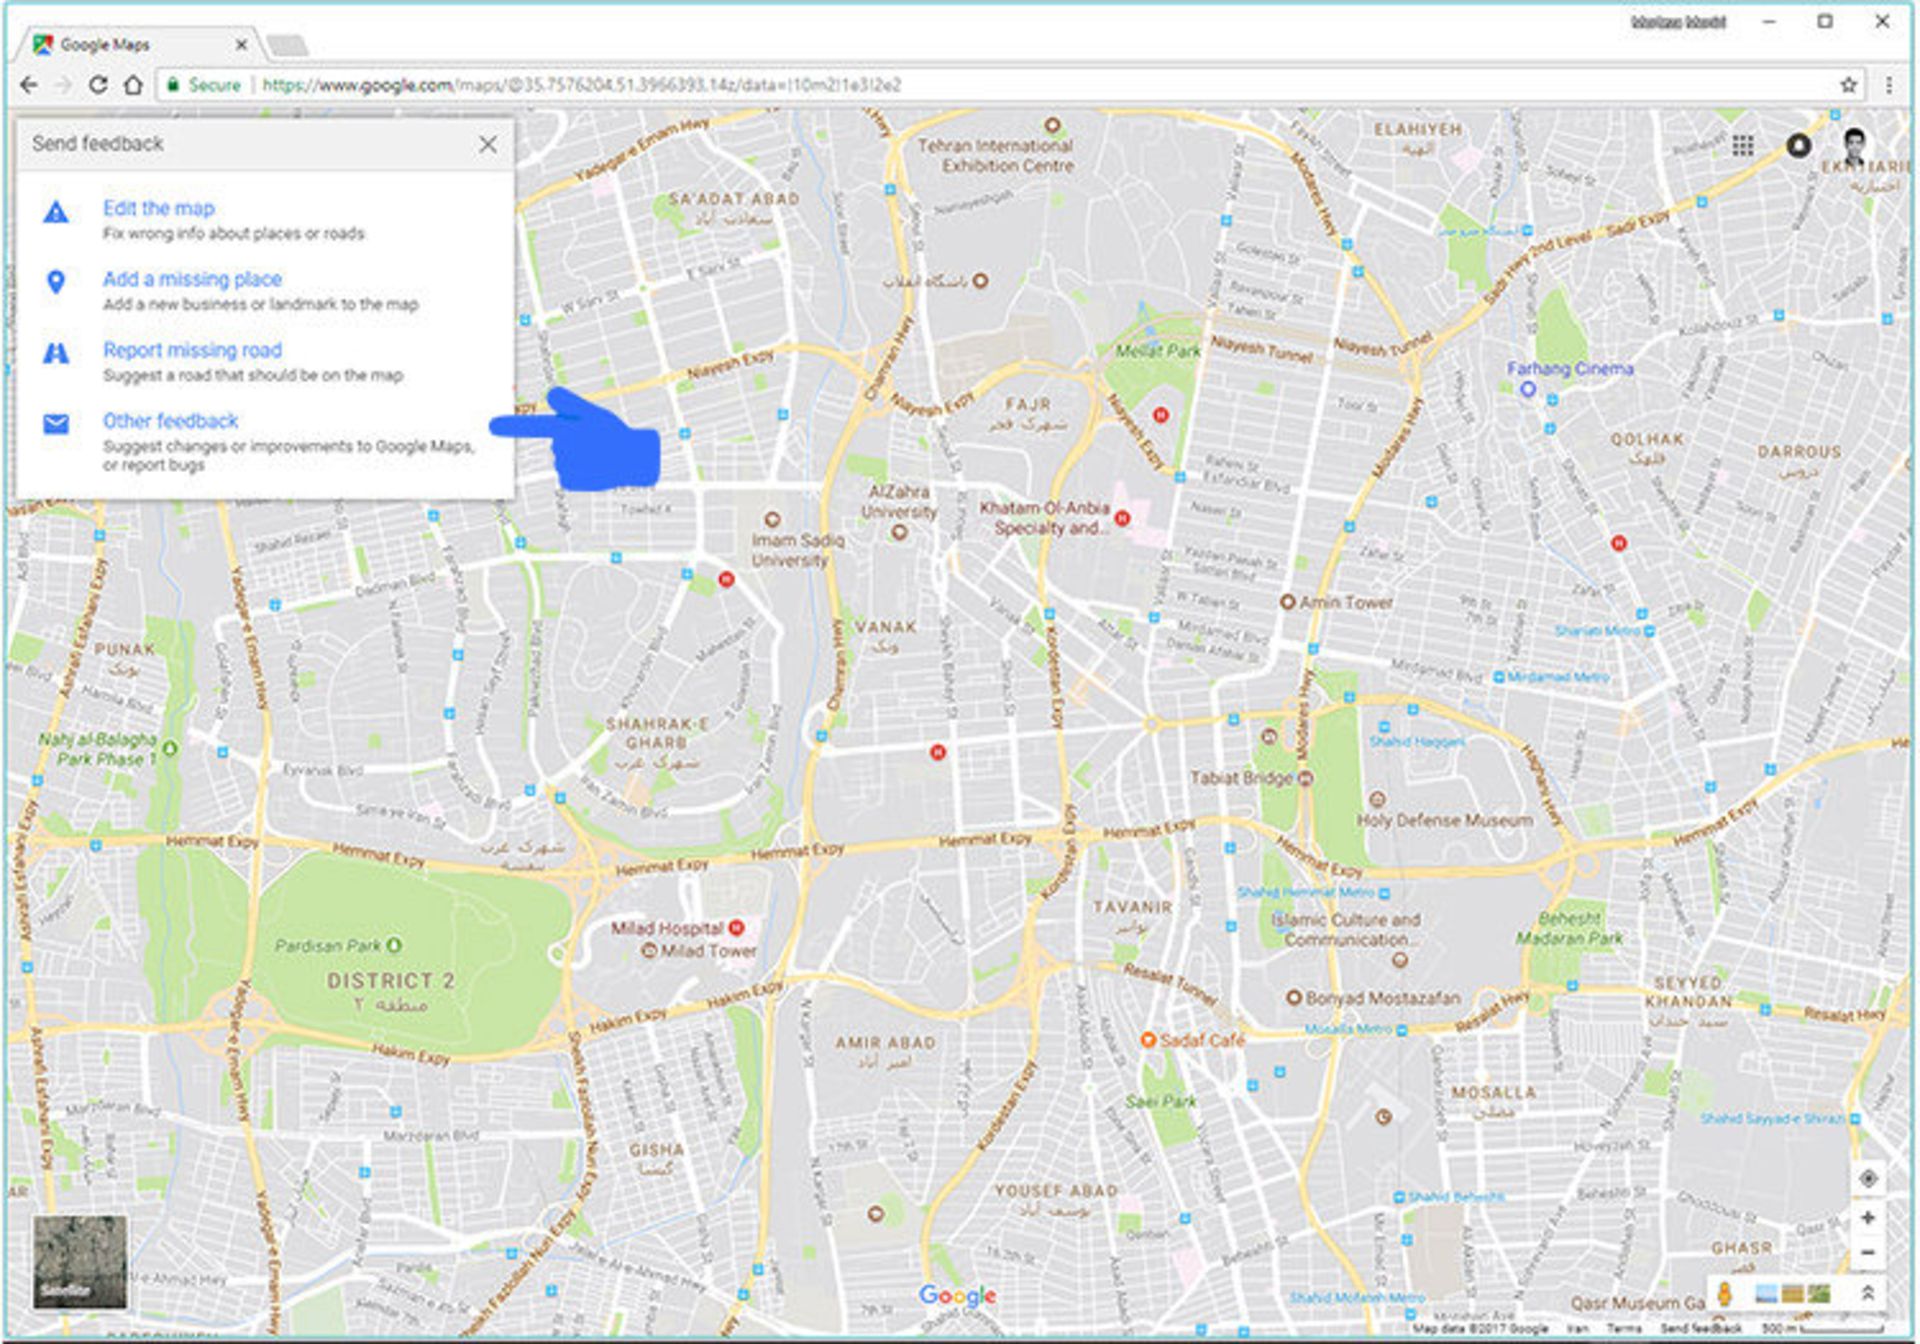Click Bonyad Mostazafan marker
The width and height of the screenshot is (1920, 1344).
click(1294, 998)
